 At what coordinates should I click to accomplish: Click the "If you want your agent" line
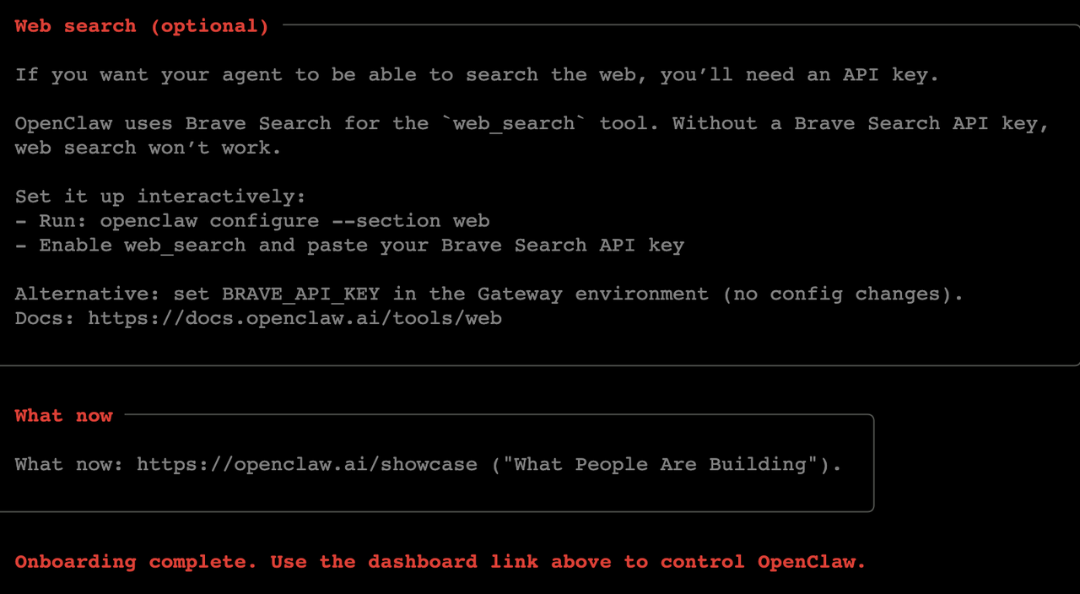coord(160,75)
